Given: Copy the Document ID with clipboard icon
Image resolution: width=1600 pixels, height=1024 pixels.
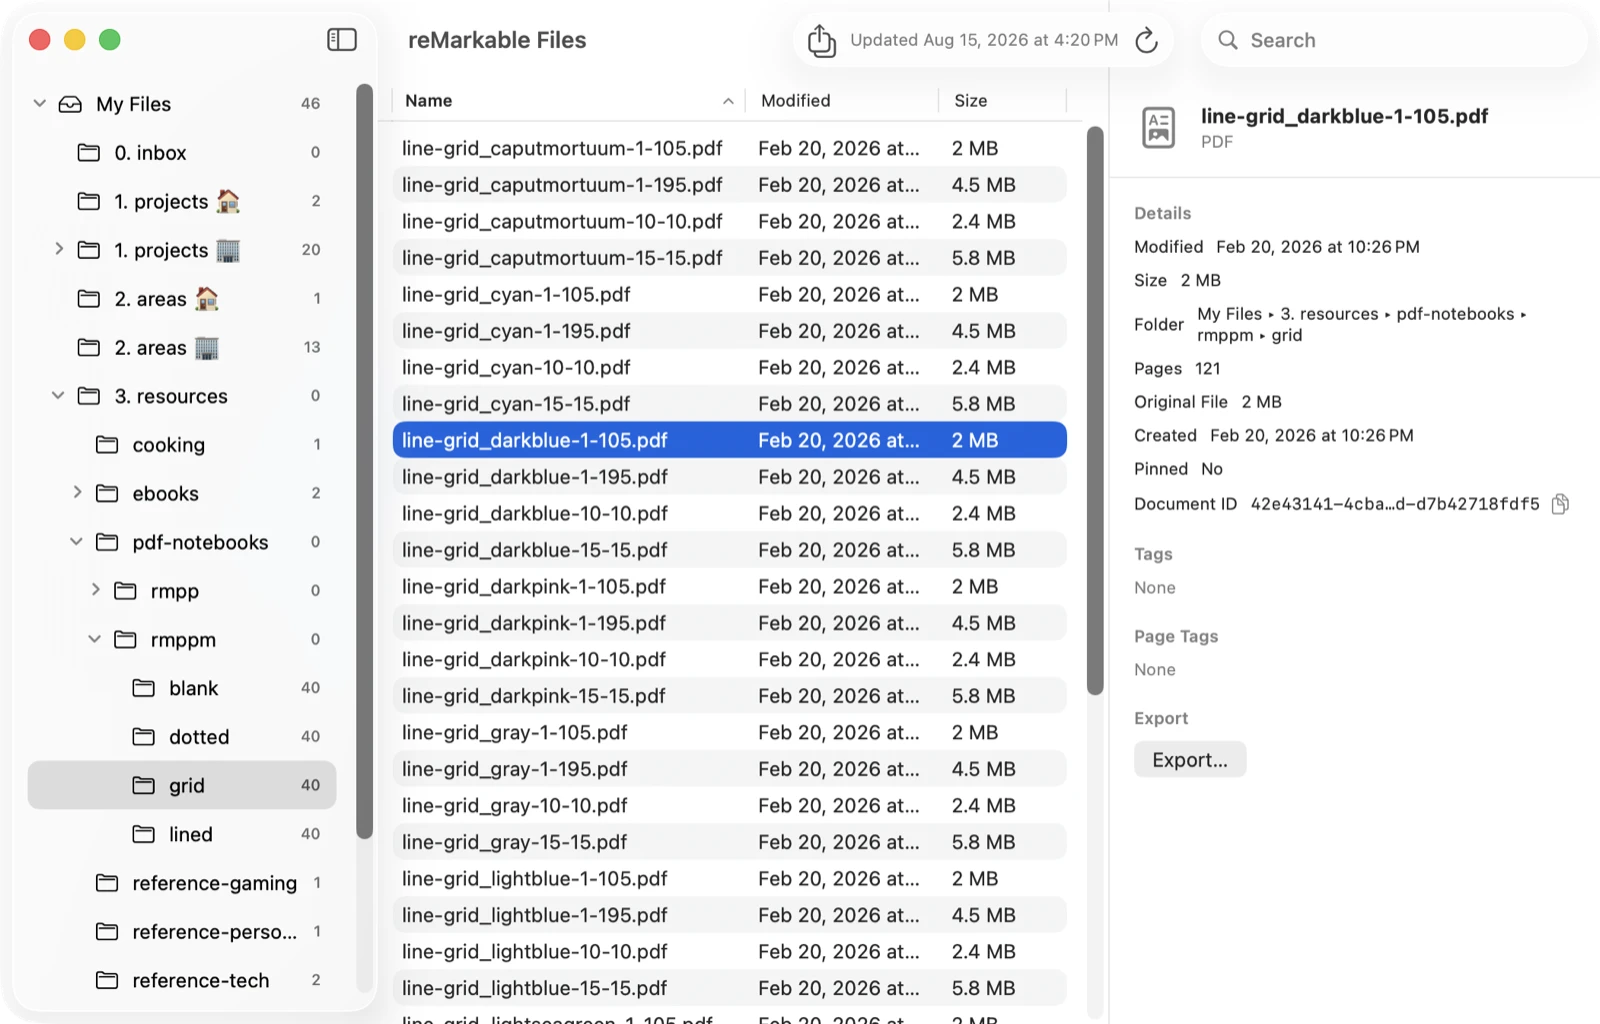Looking at the screenshot, I should click(1559, 504).
